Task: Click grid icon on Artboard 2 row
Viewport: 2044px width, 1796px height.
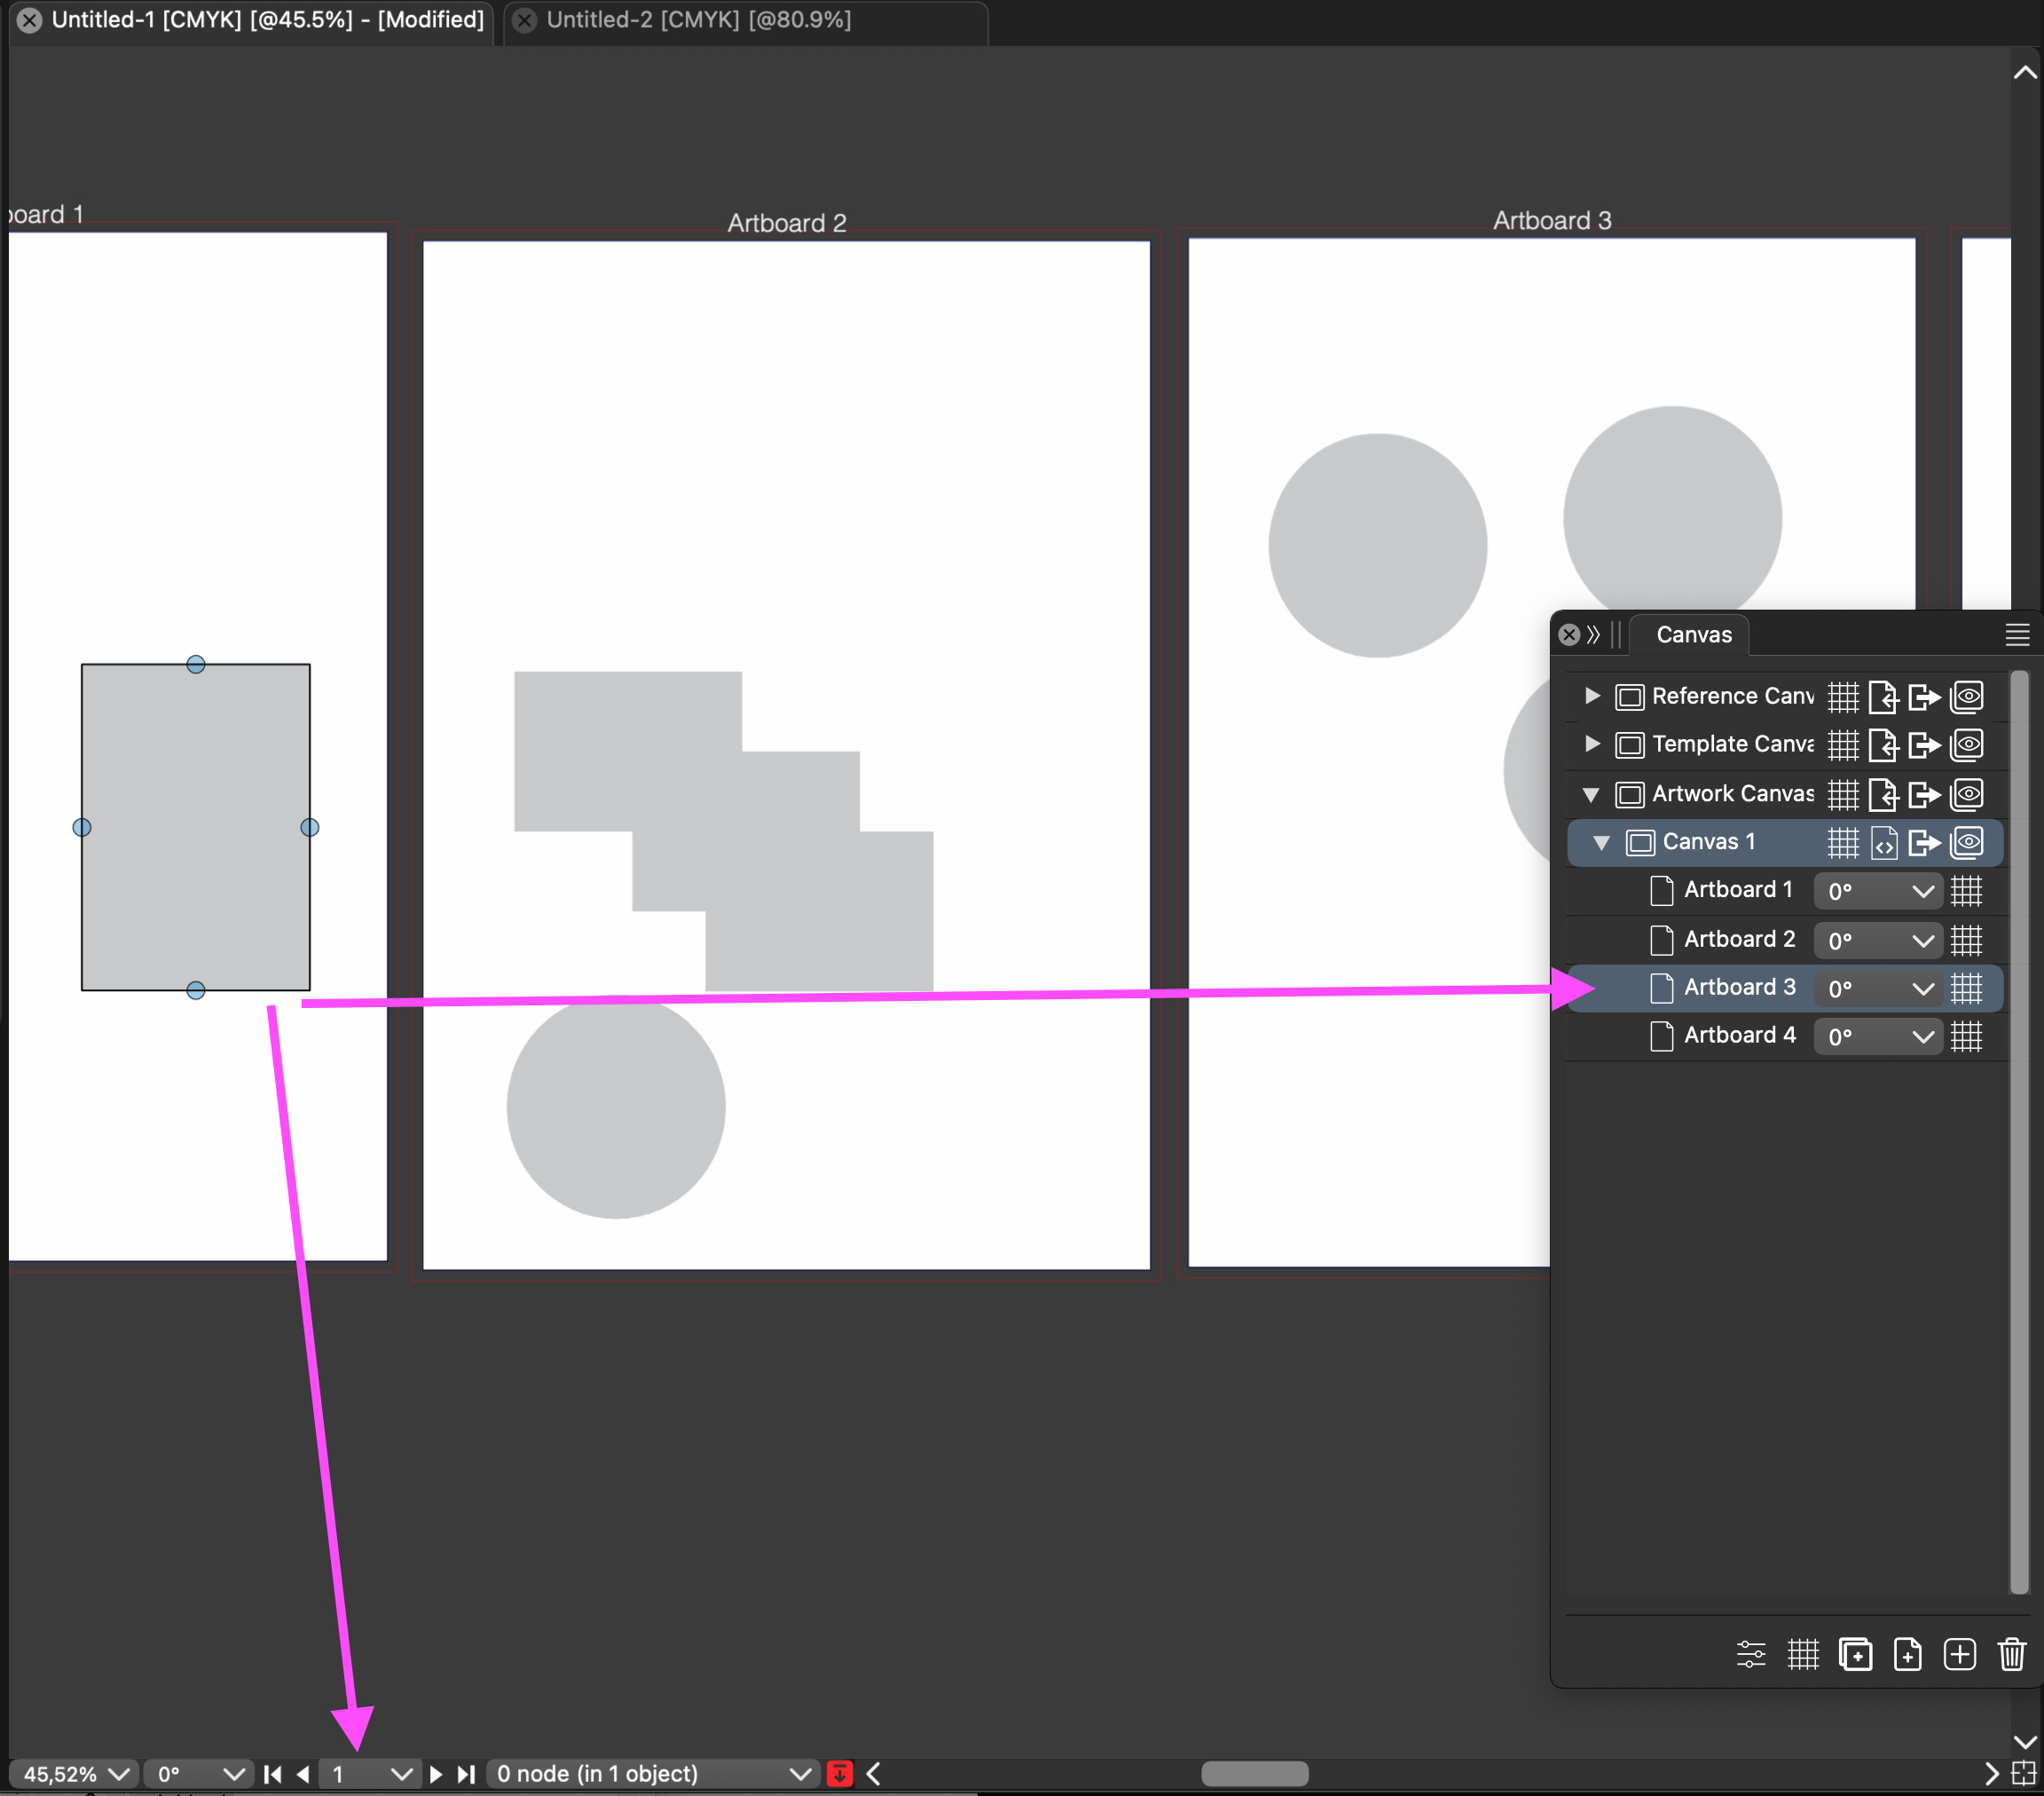Action: [1966, 939]
